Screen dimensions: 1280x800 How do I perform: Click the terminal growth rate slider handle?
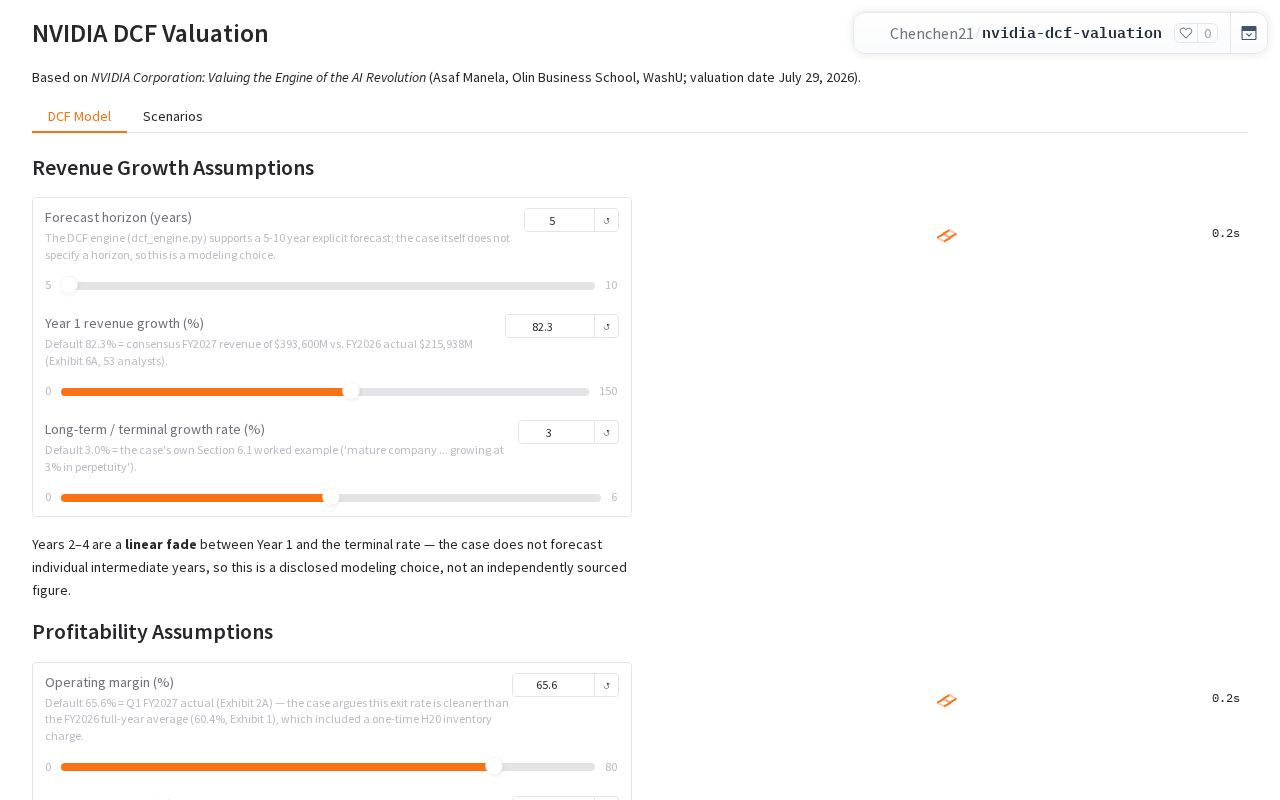tap(331, 497)
